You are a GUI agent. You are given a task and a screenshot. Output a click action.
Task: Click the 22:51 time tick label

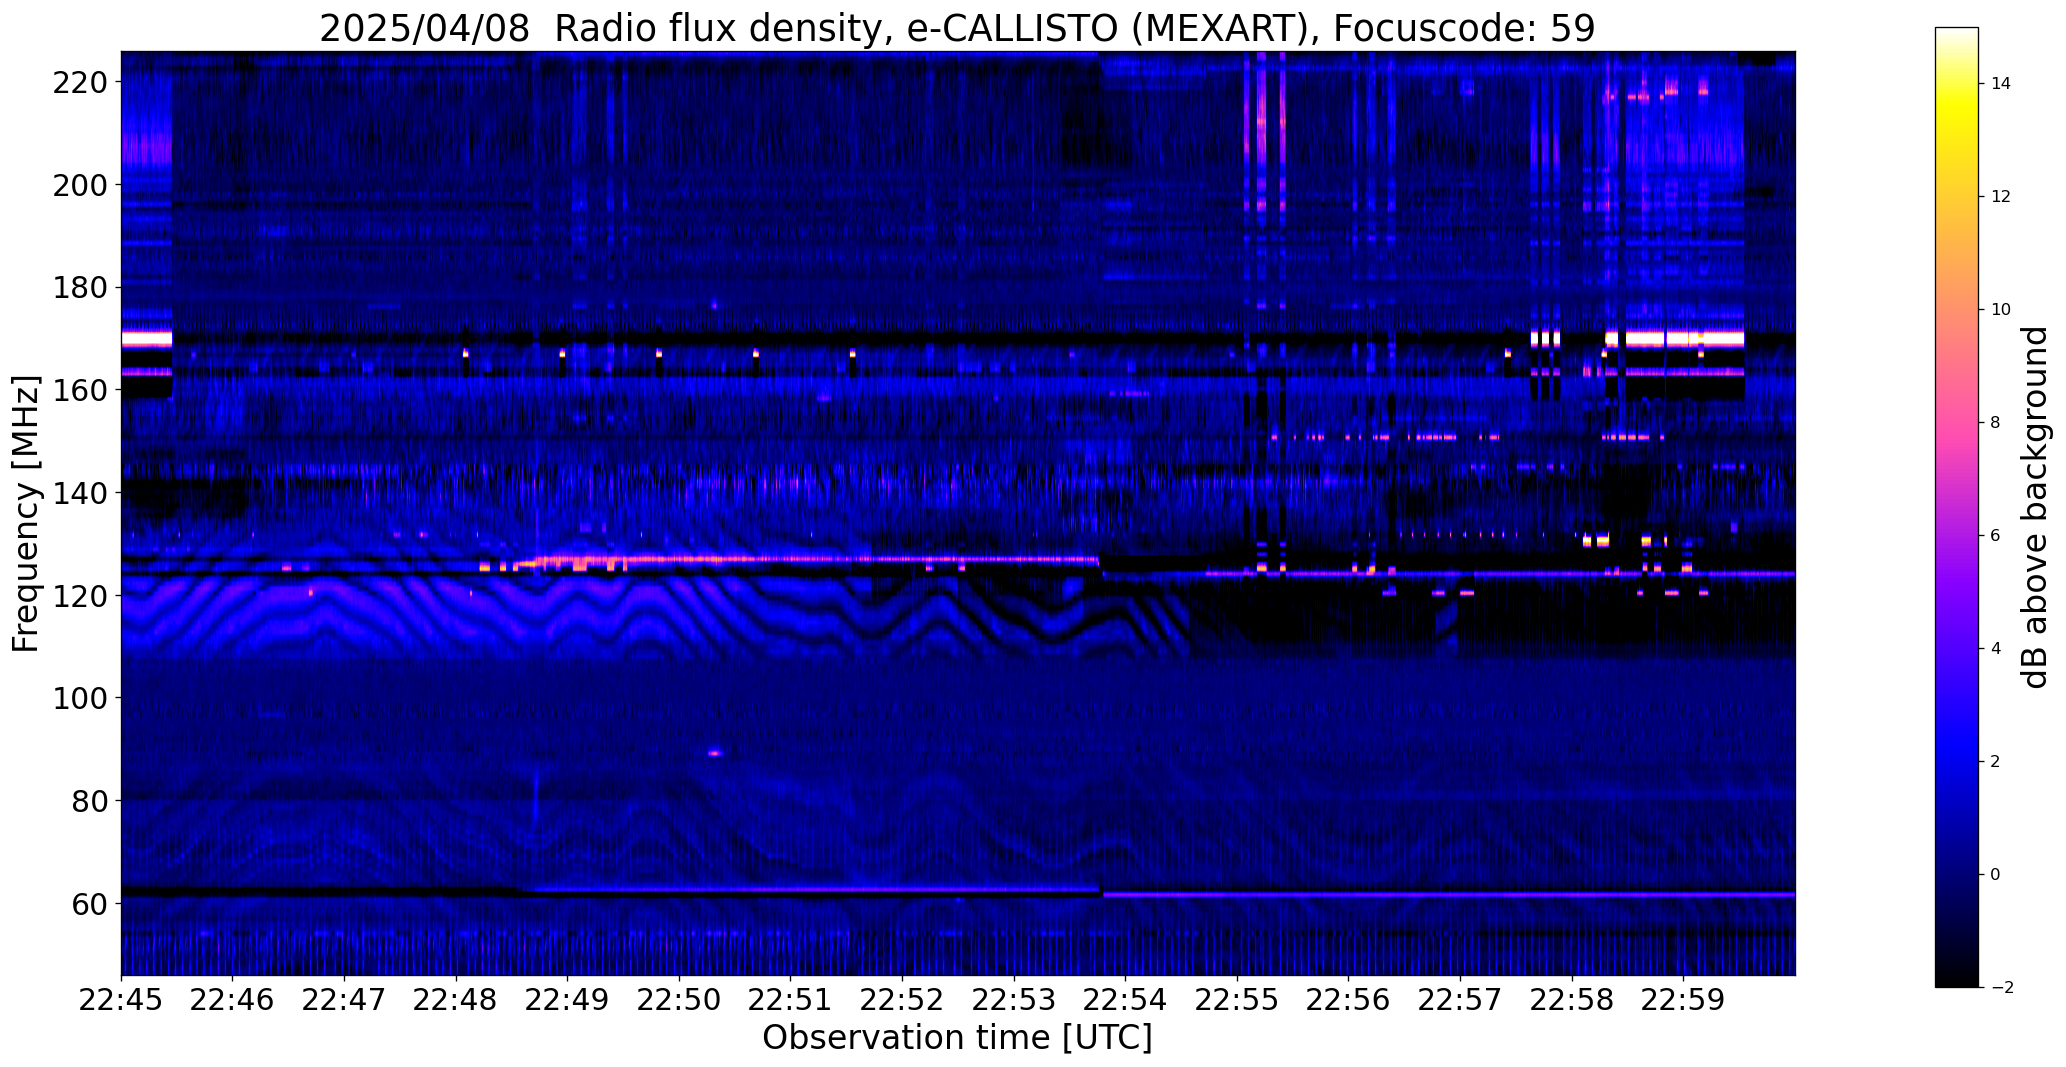point(791,1000)
